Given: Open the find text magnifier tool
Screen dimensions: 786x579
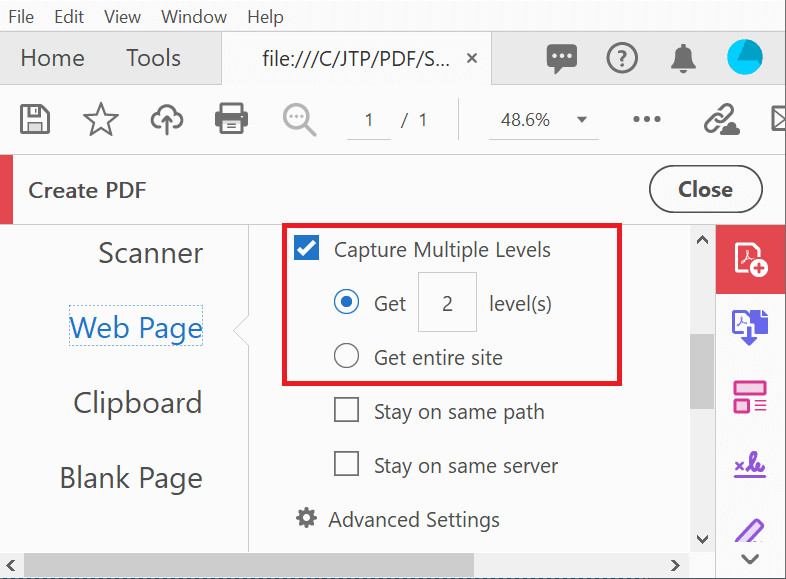Looking at the screenshot, I should tap(299, 120).
